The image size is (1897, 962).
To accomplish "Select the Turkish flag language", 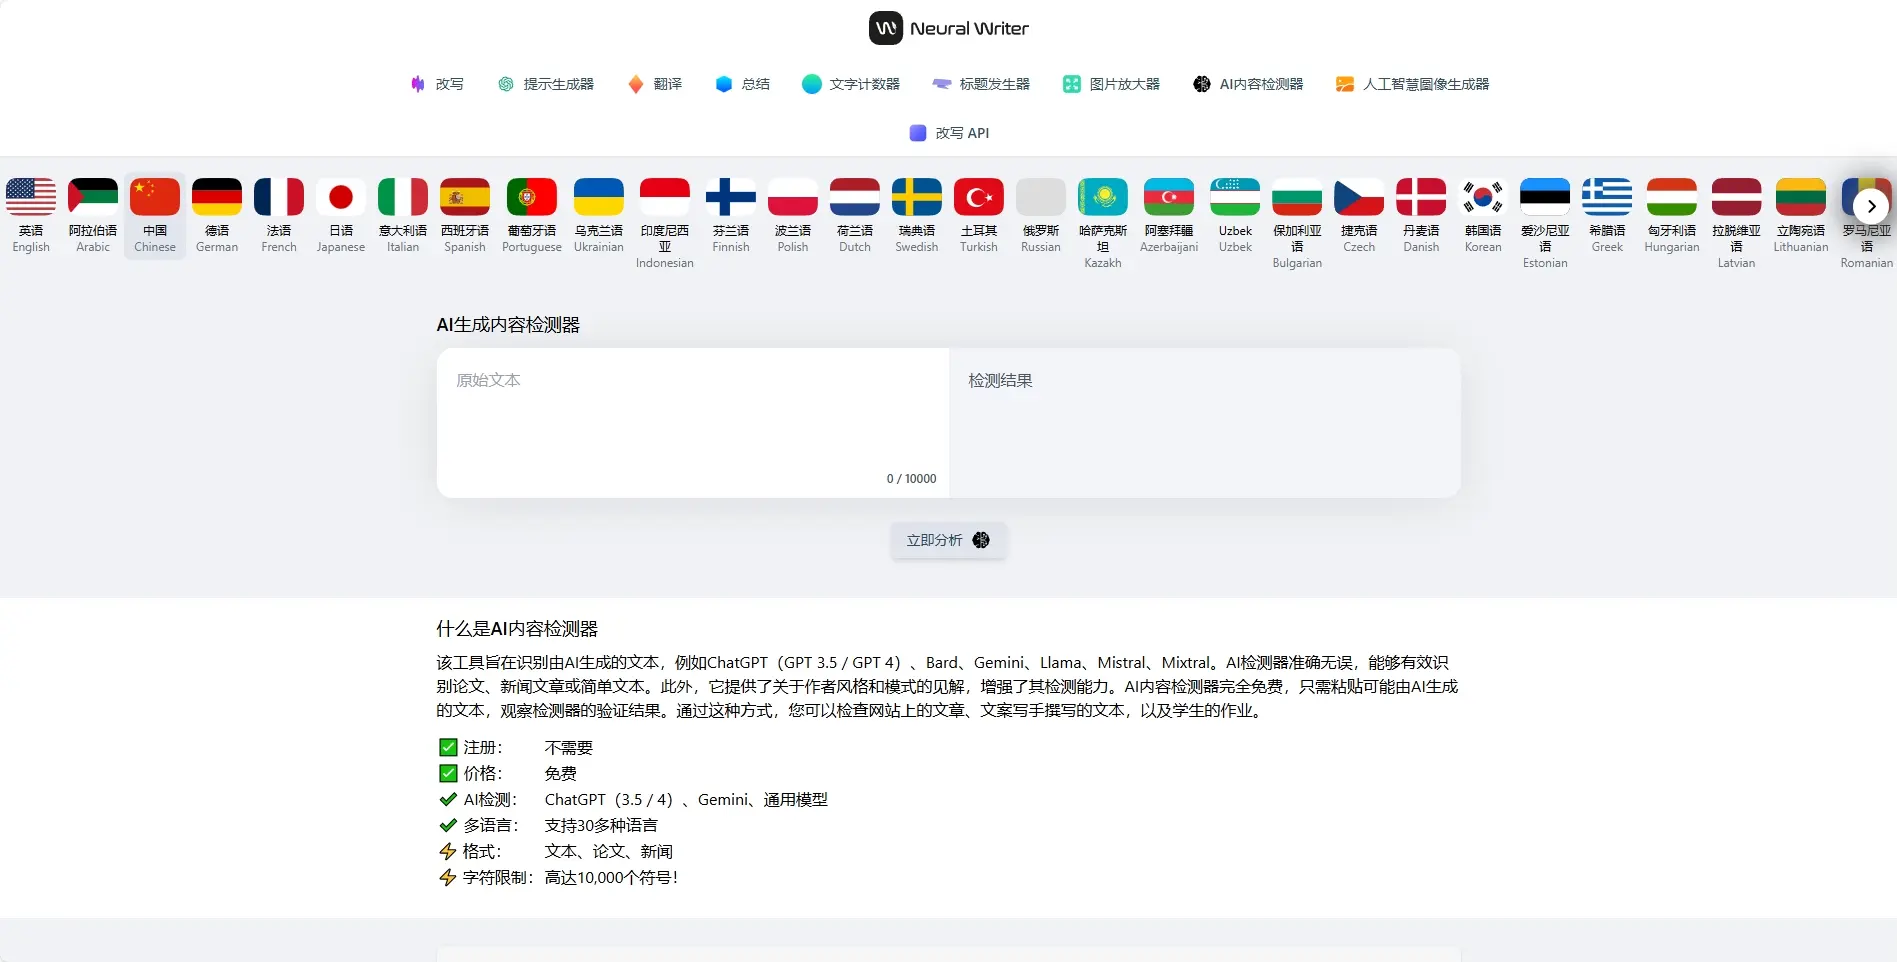I will (978, 198).
